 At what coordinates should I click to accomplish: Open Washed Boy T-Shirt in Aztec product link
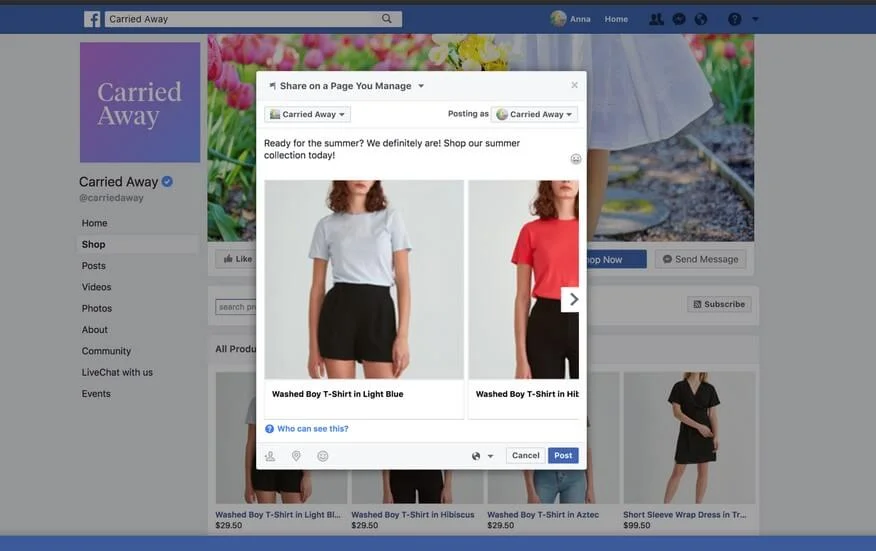coord(542,515)
